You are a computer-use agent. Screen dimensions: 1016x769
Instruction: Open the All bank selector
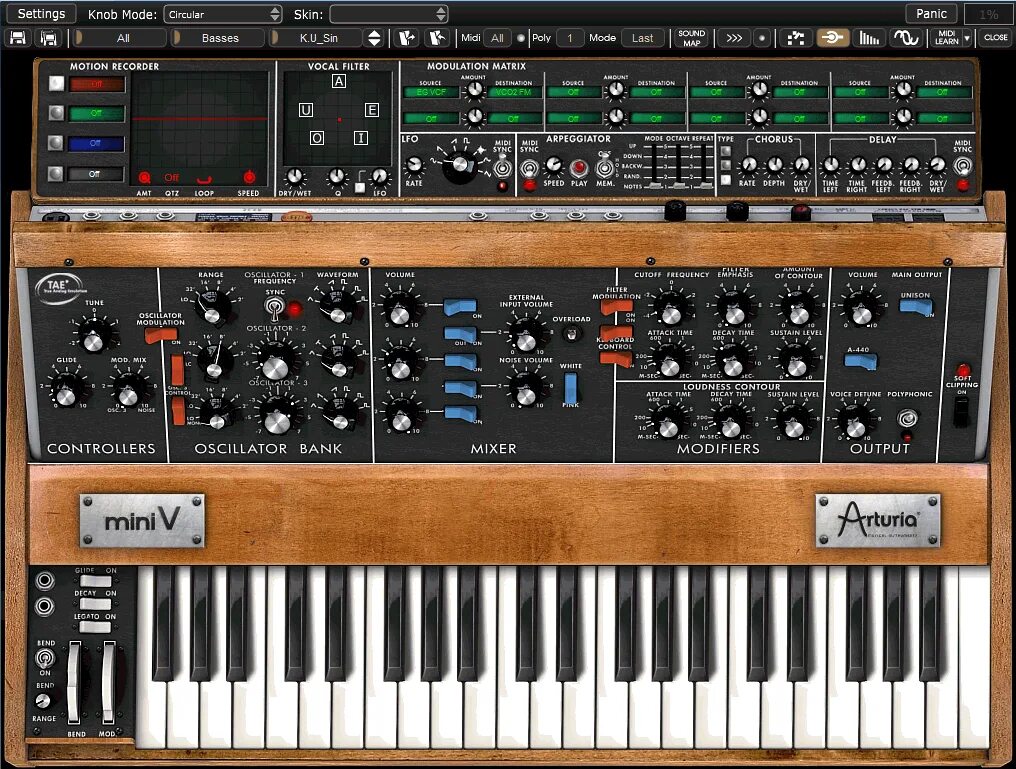point(122,38)
